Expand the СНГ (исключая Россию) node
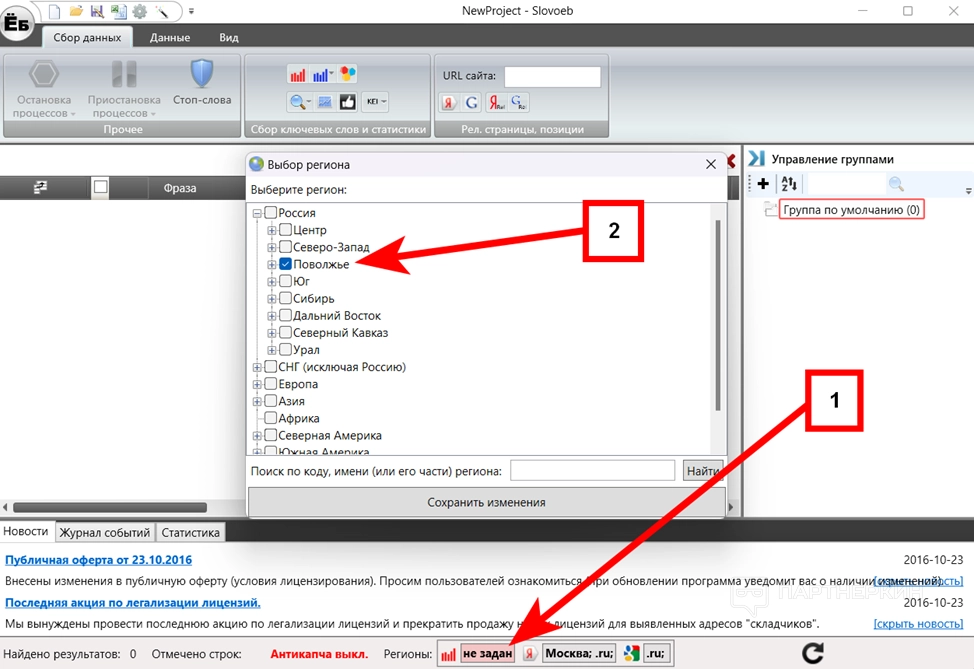This screenshot has height=669, width=974. coord(257,367)
